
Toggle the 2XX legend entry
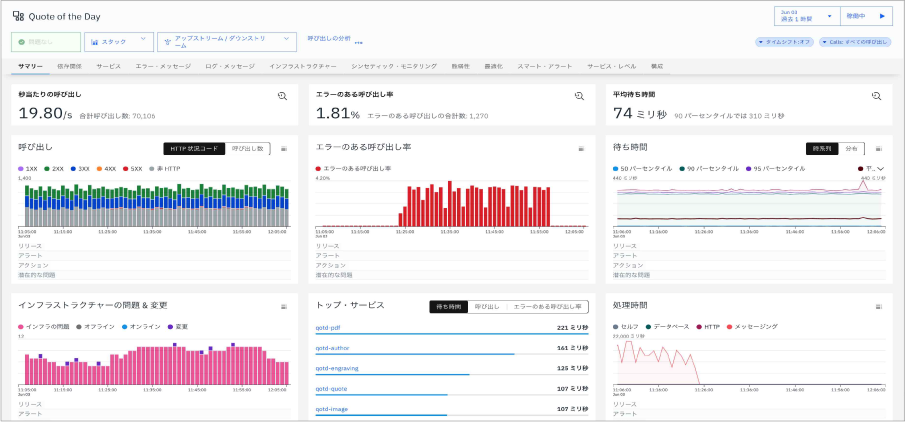pyautogui.click(x=53, y=169)
